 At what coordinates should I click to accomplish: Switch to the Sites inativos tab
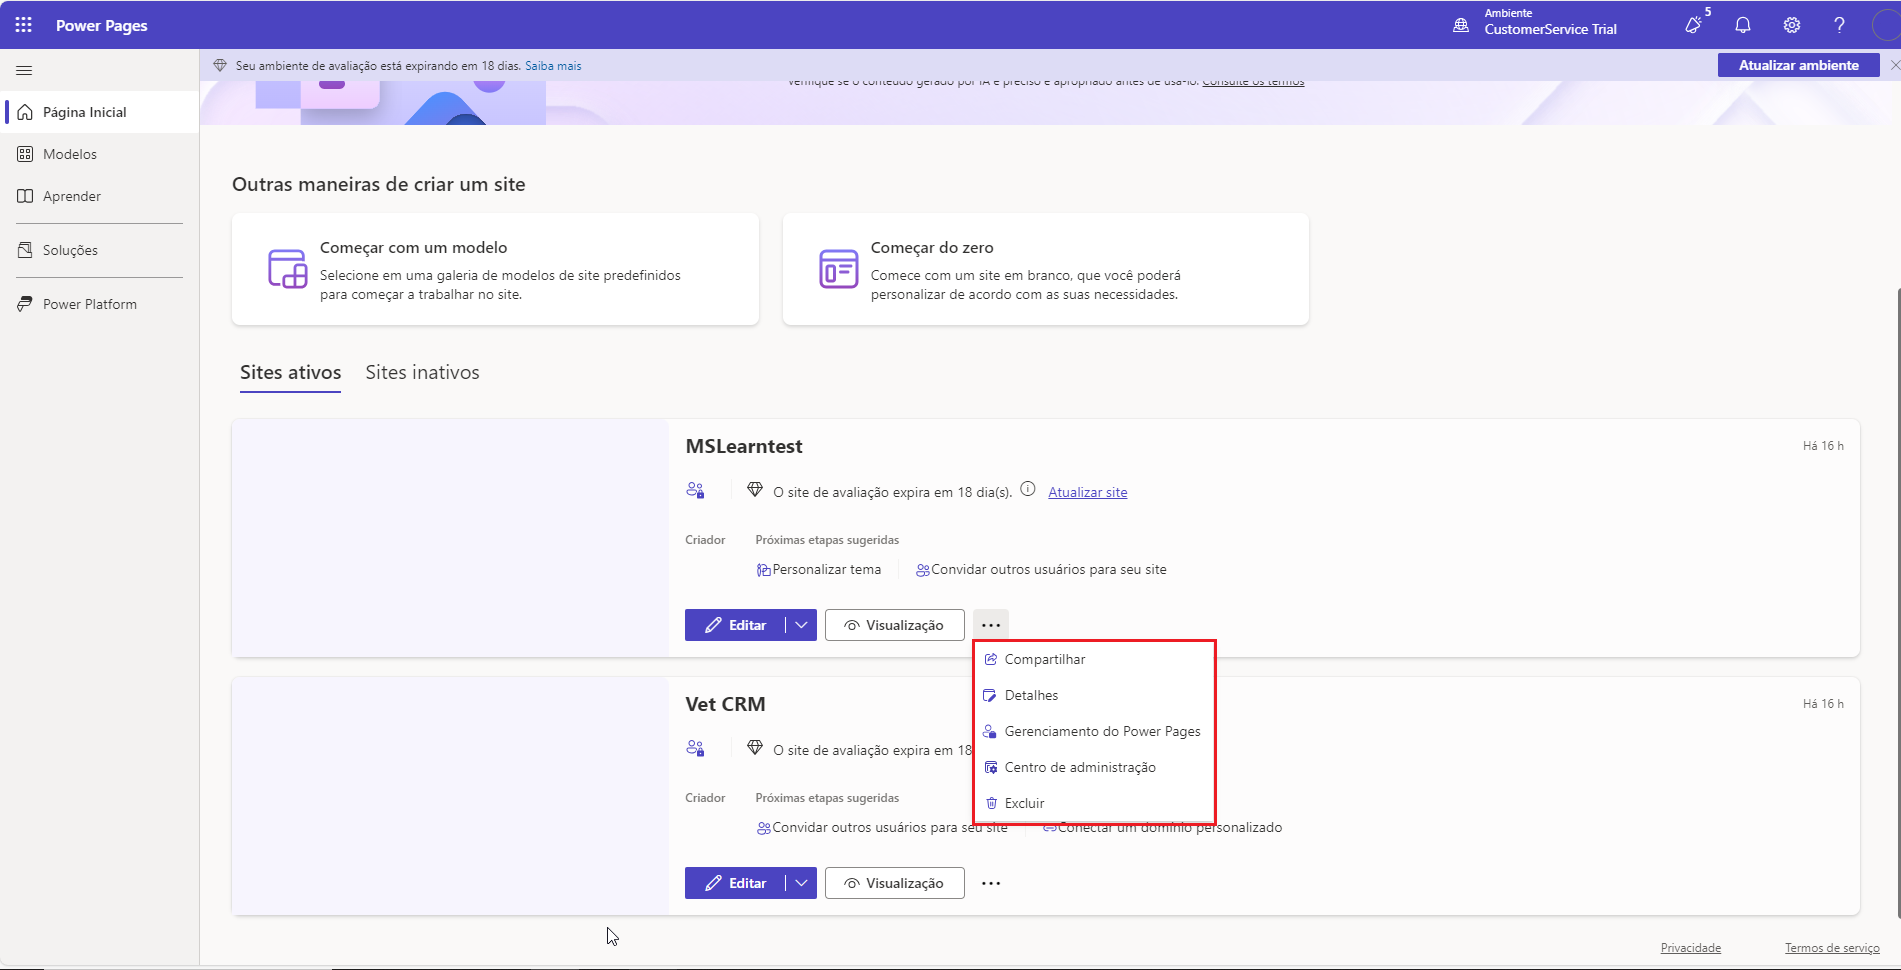point(422,373)
